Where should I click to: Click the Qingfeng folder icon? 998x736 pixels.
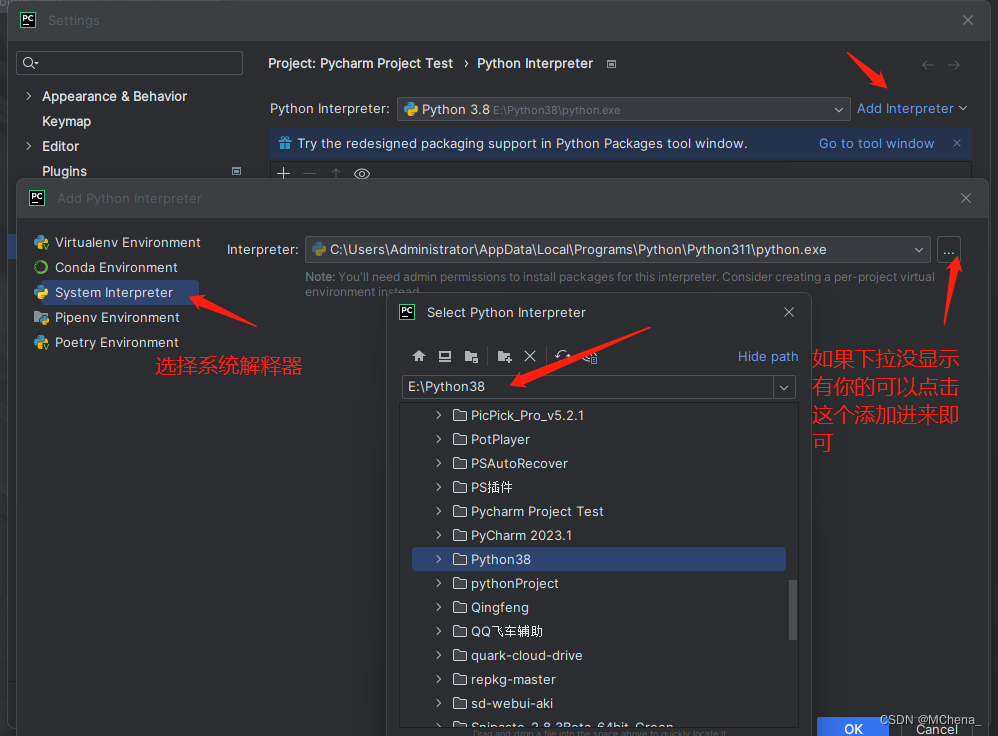point(460,607)
